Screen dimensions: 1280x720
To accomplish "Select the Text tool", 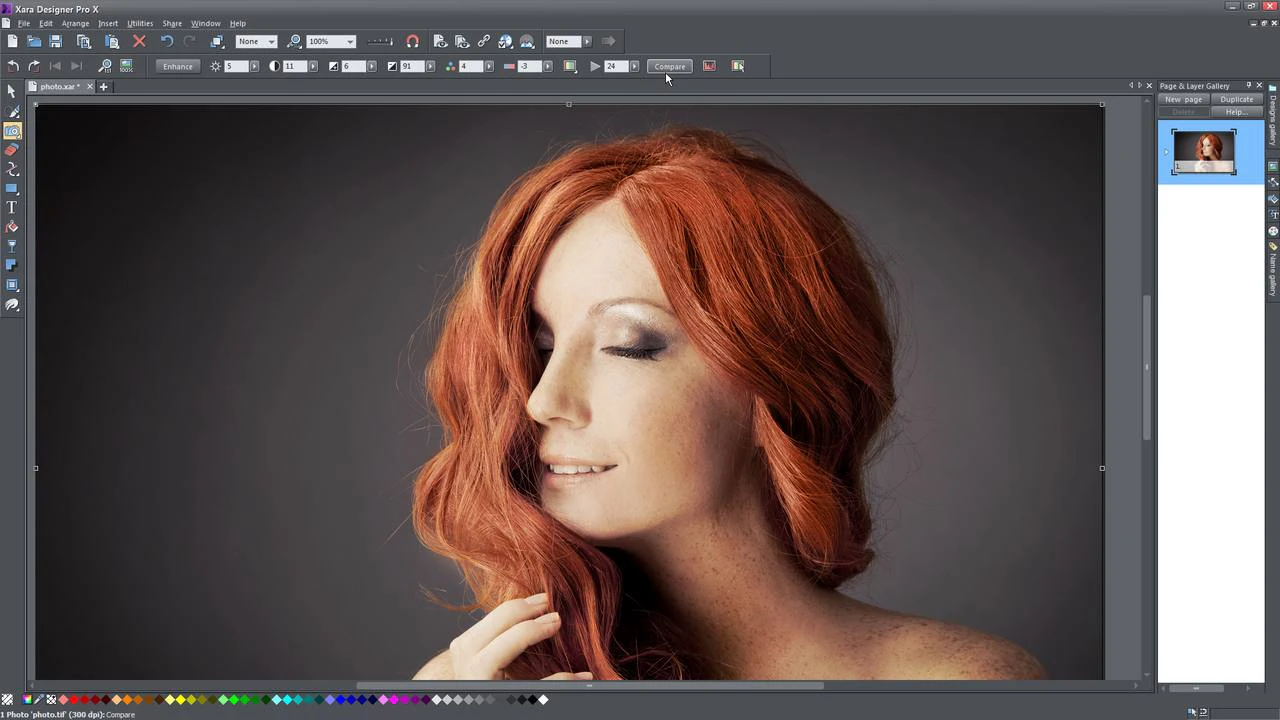I will click(13, 207).
